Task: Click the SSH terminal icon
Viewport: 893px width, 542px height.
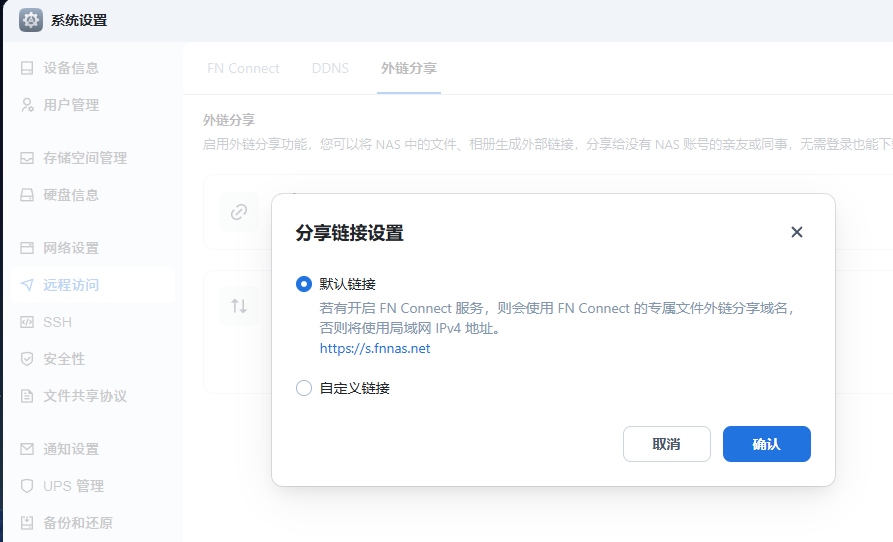Action: coord(27,322)
